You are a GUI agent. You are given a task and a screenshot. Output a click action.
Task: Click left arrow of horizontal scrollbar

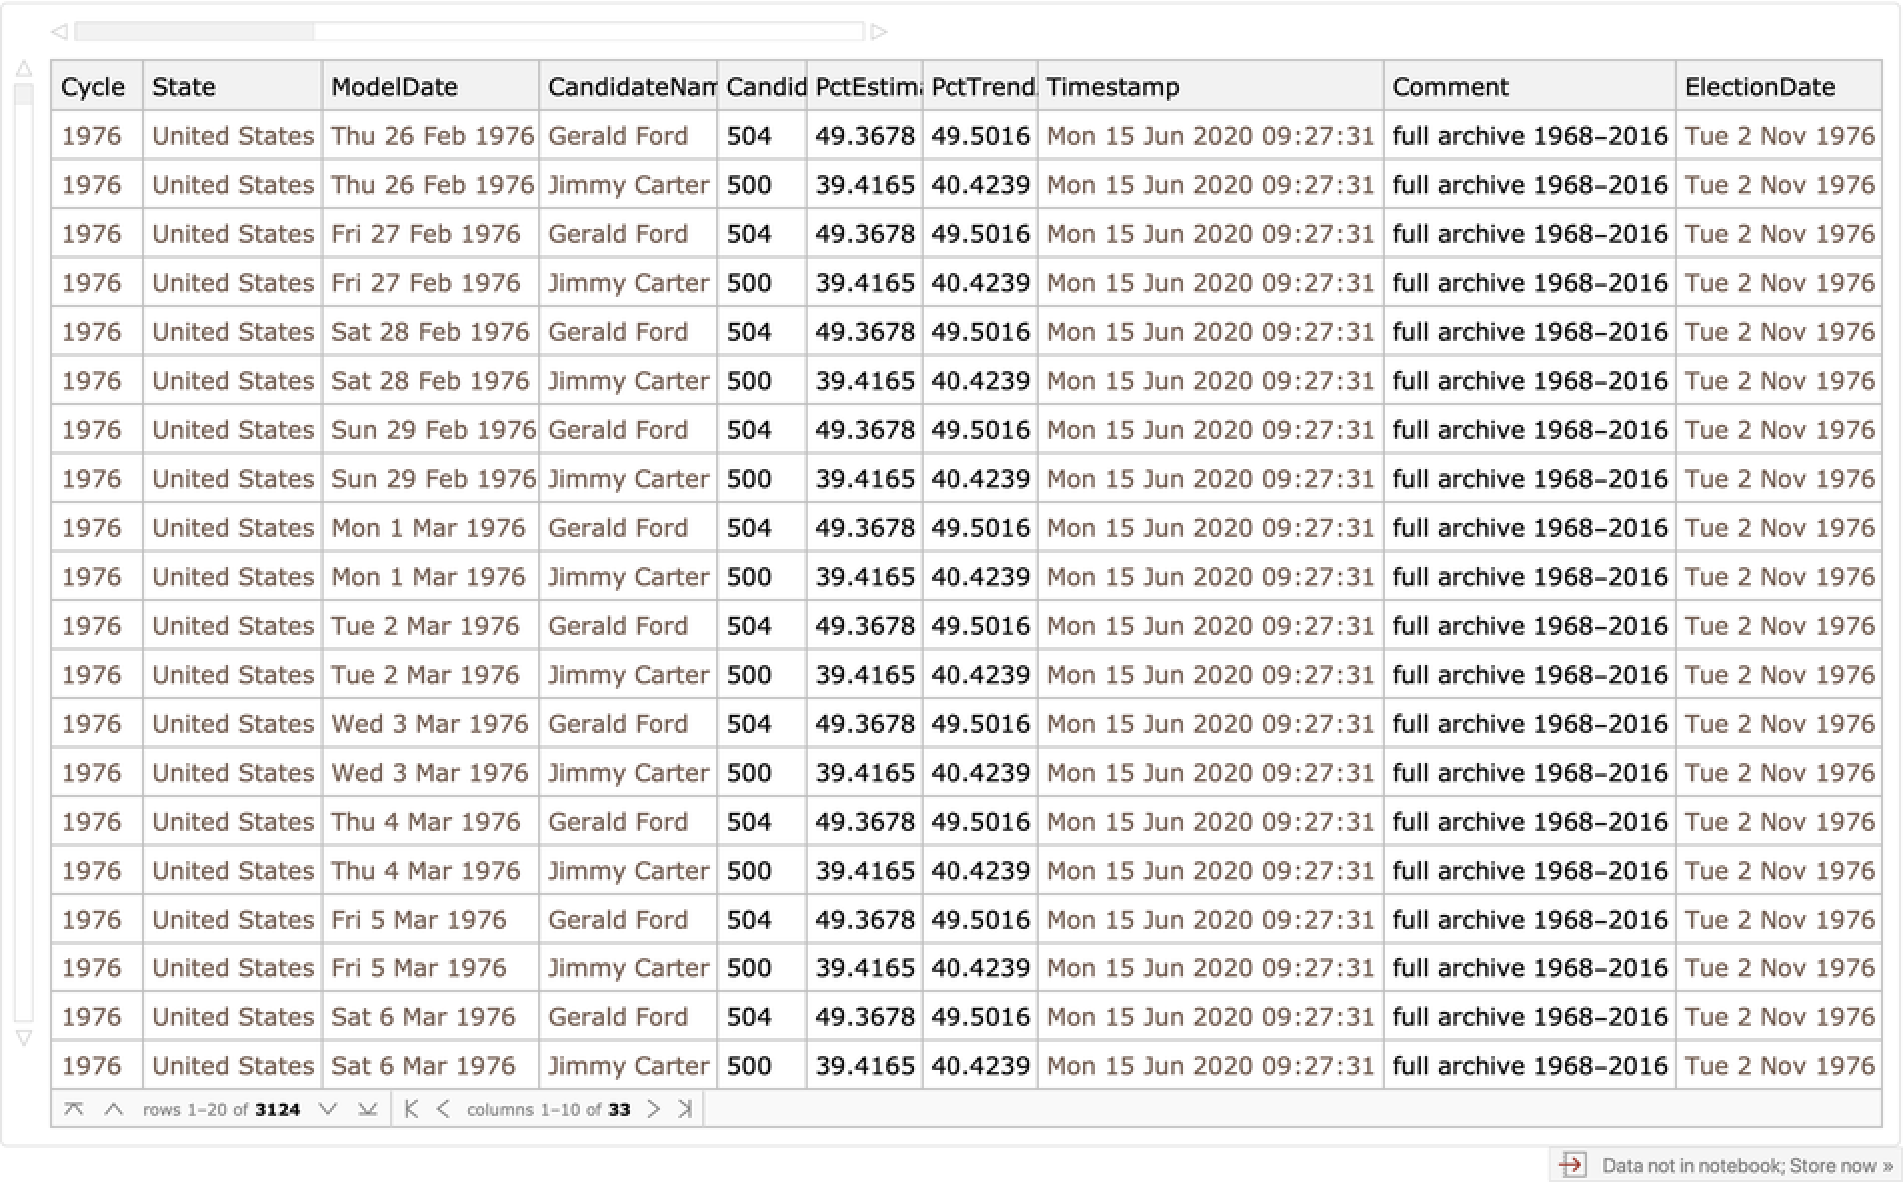59,32
